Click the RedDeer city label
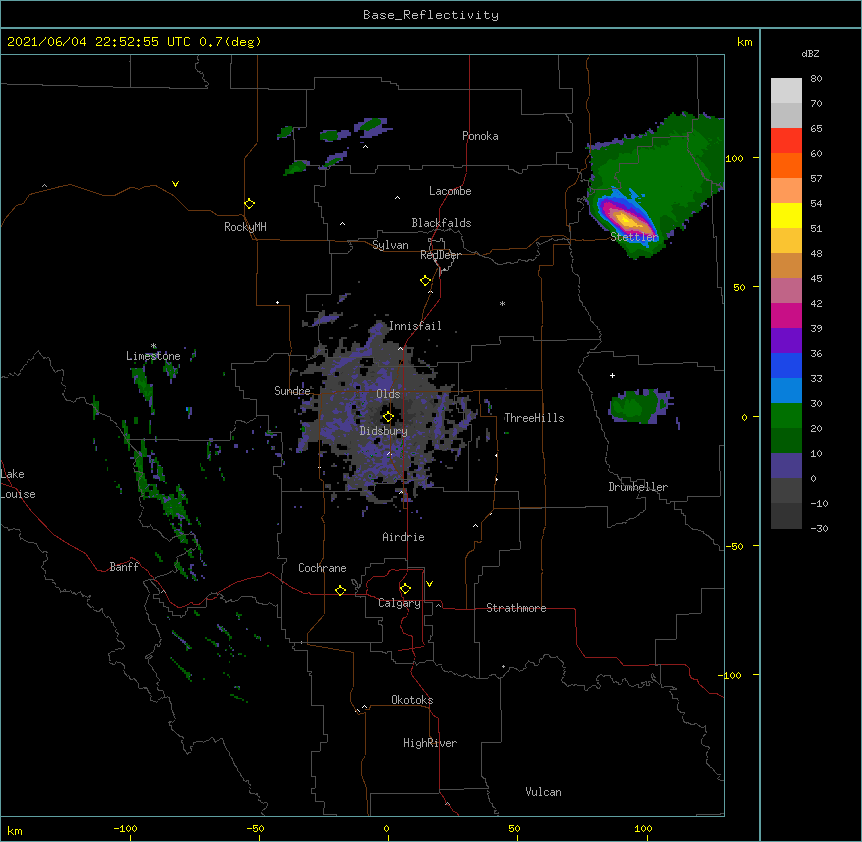 [440, 255]
